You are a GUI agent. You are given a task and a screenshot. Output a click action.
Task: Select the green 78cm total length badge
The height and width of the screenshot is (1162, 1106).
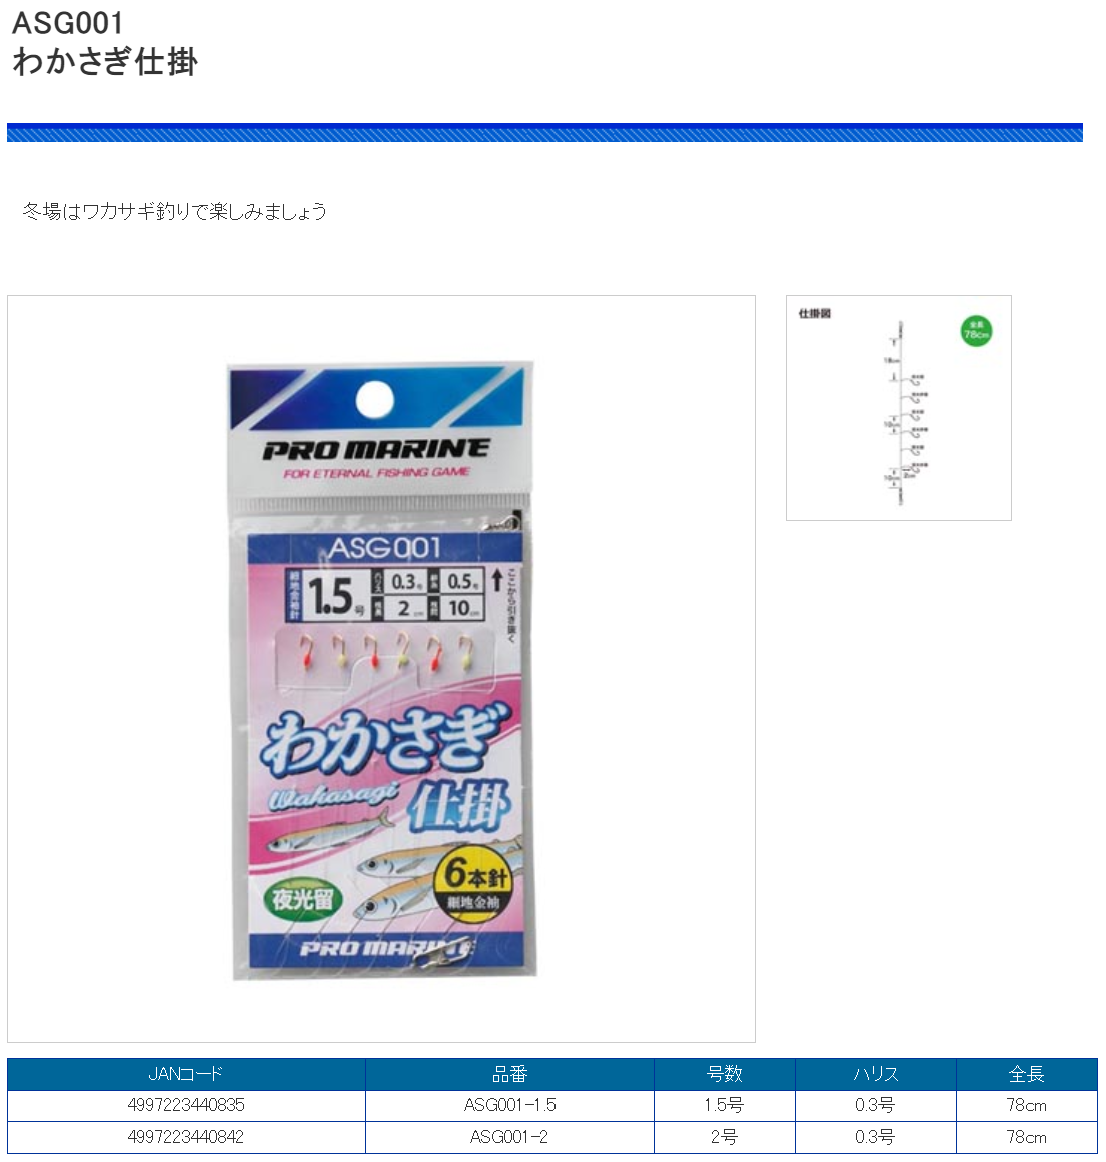[976, 331]
